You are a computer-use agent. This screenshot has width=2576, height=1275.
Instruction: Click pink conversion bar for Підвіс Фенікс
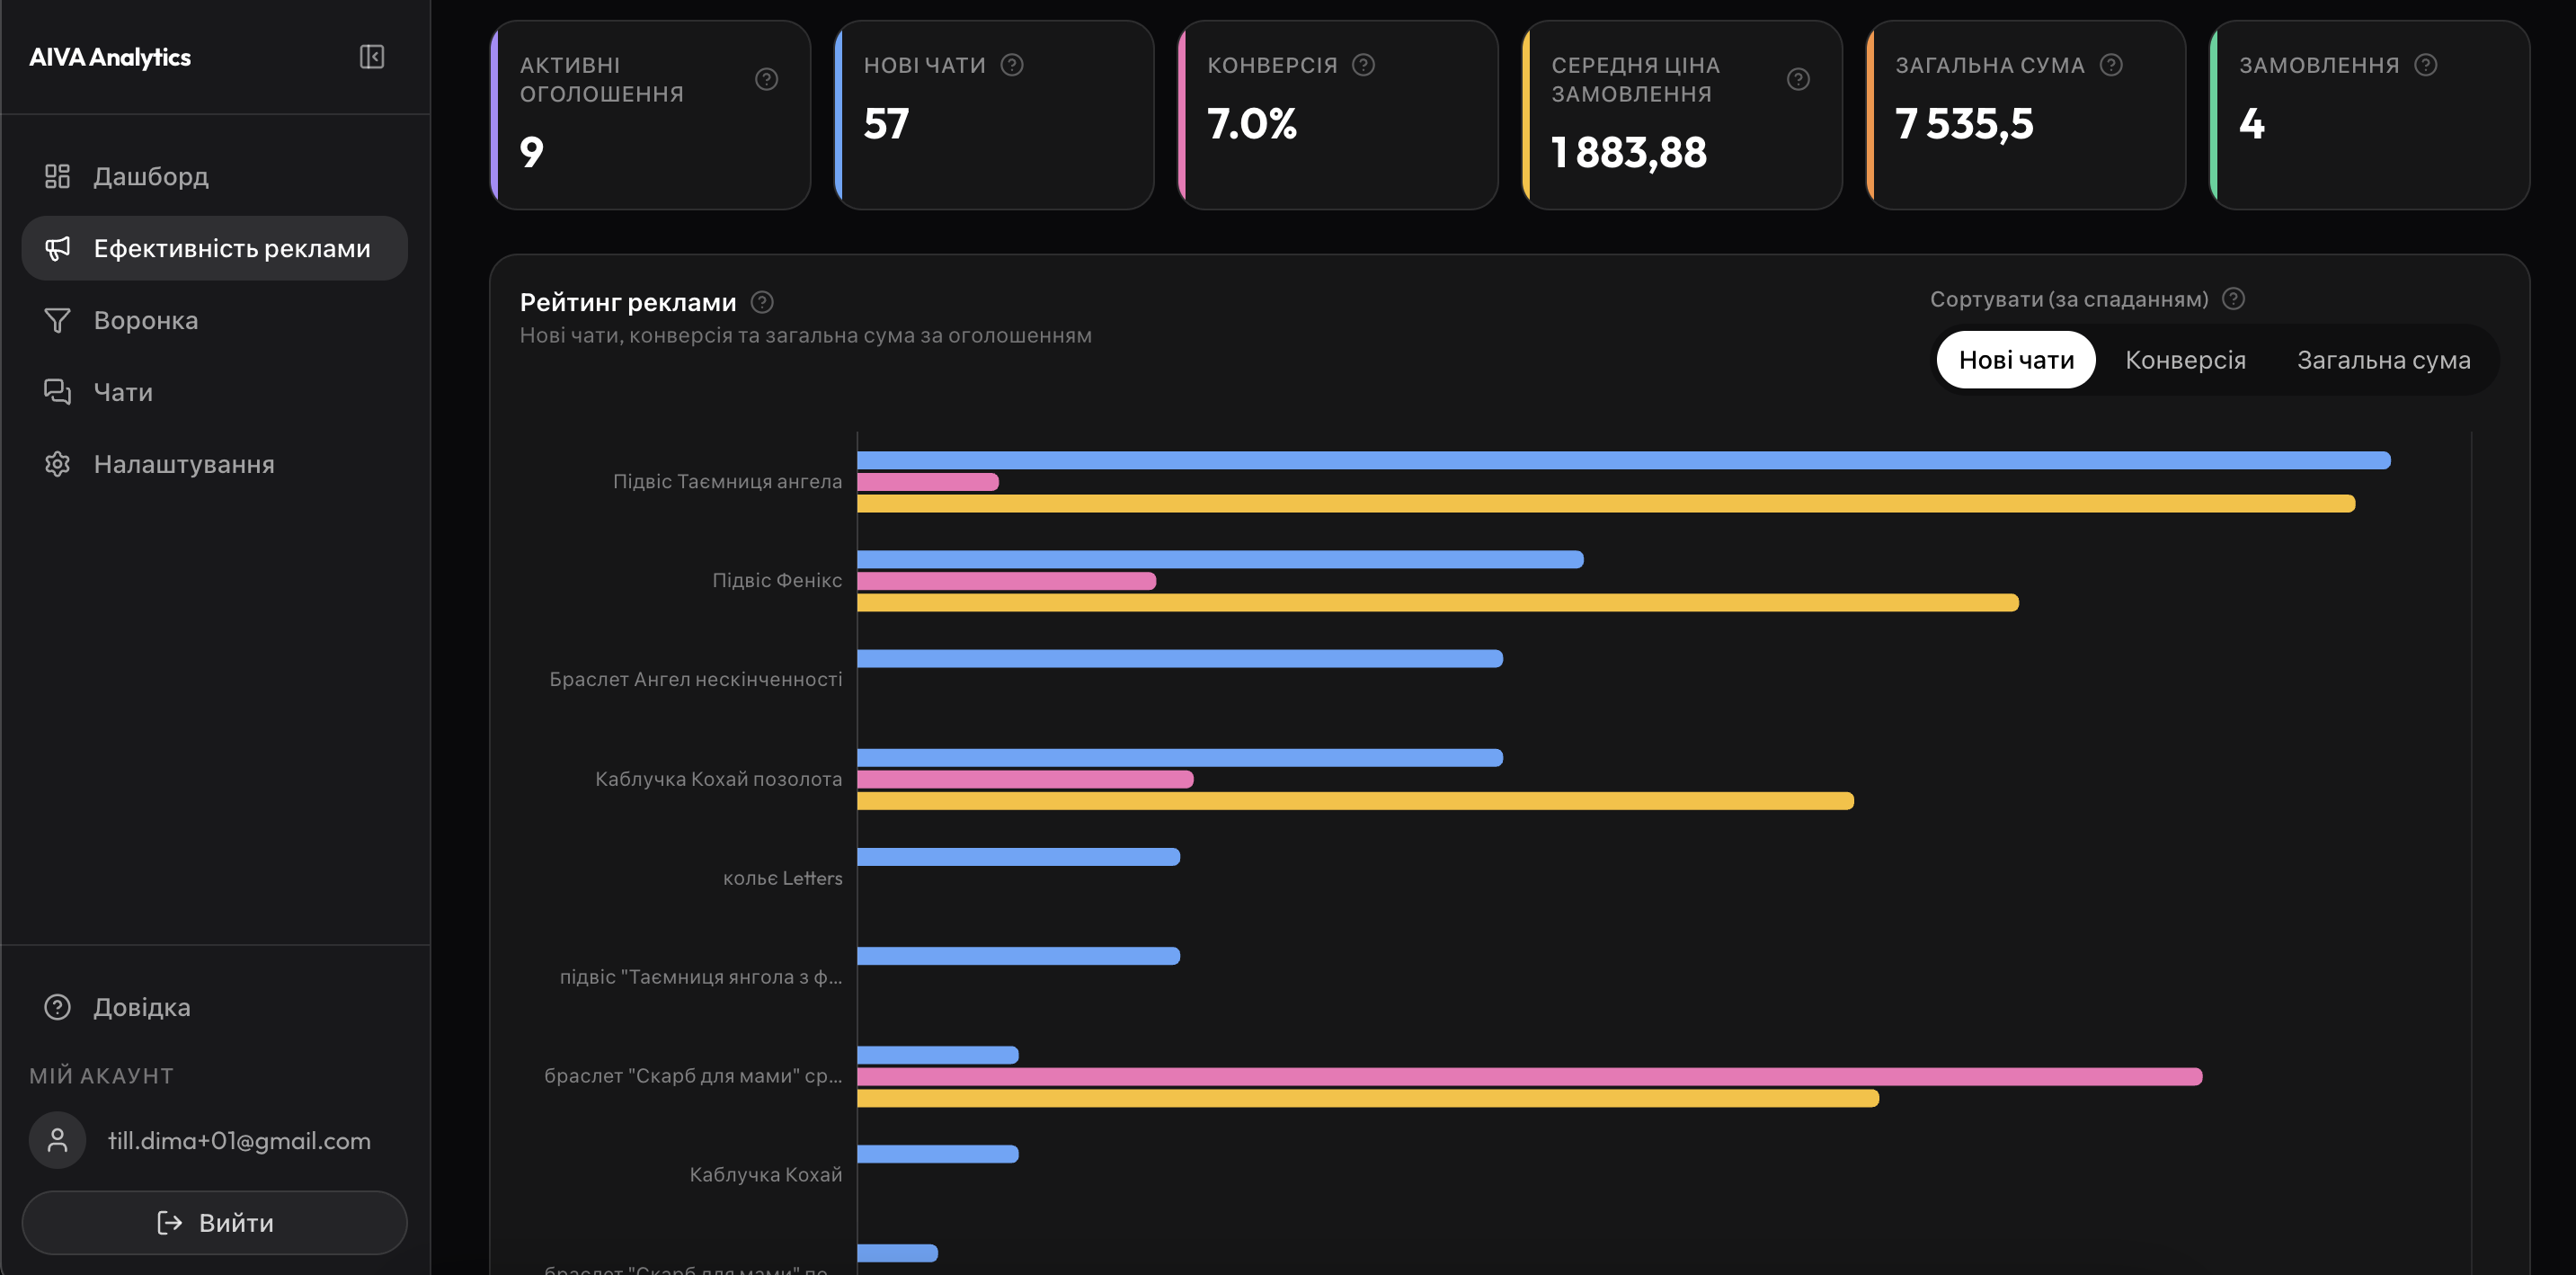tap(1006, 581)
